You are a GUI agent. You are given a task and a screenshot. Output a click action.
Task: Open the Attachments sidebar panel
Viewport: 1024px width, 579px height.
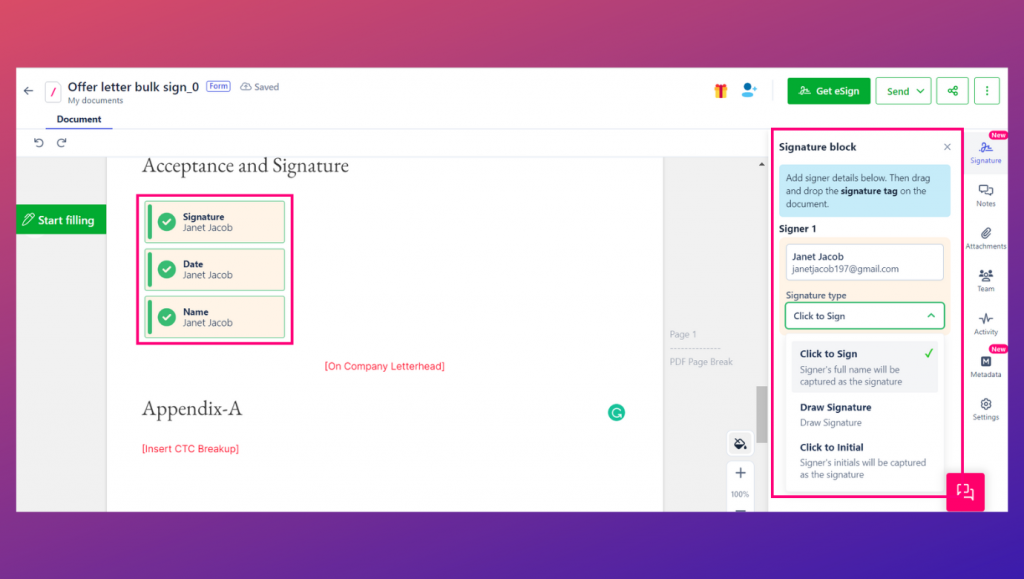coord(985,238)
